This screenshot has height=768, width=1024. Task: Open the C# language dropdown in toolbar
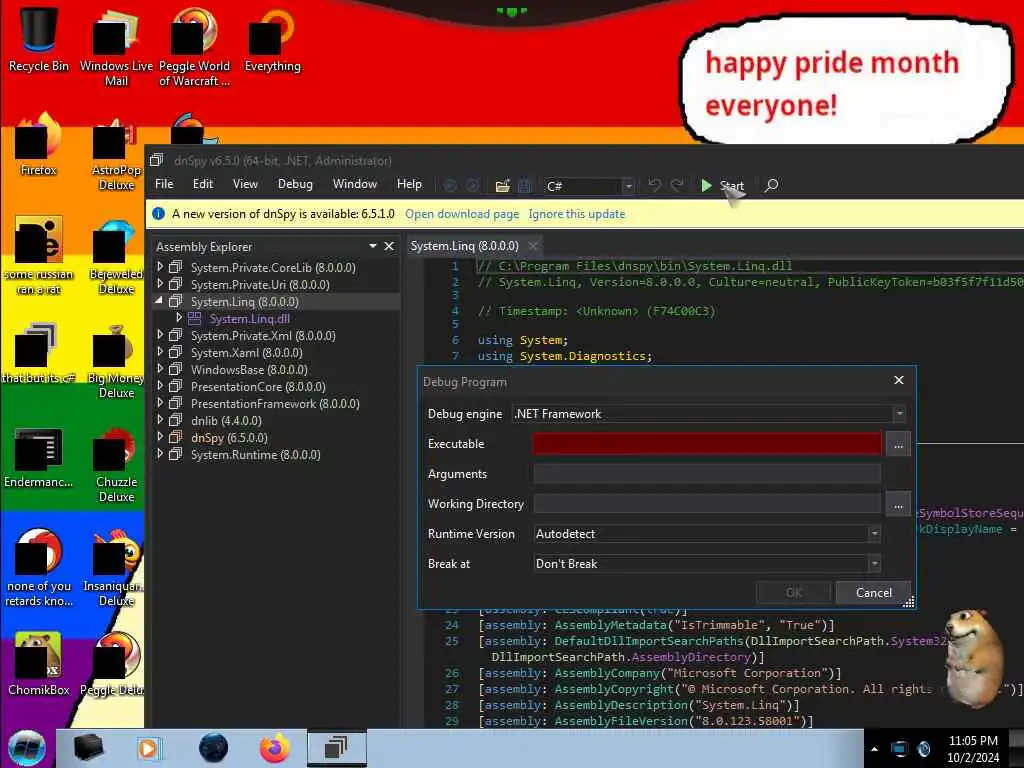pyautogui.click(x=628, y=186)
